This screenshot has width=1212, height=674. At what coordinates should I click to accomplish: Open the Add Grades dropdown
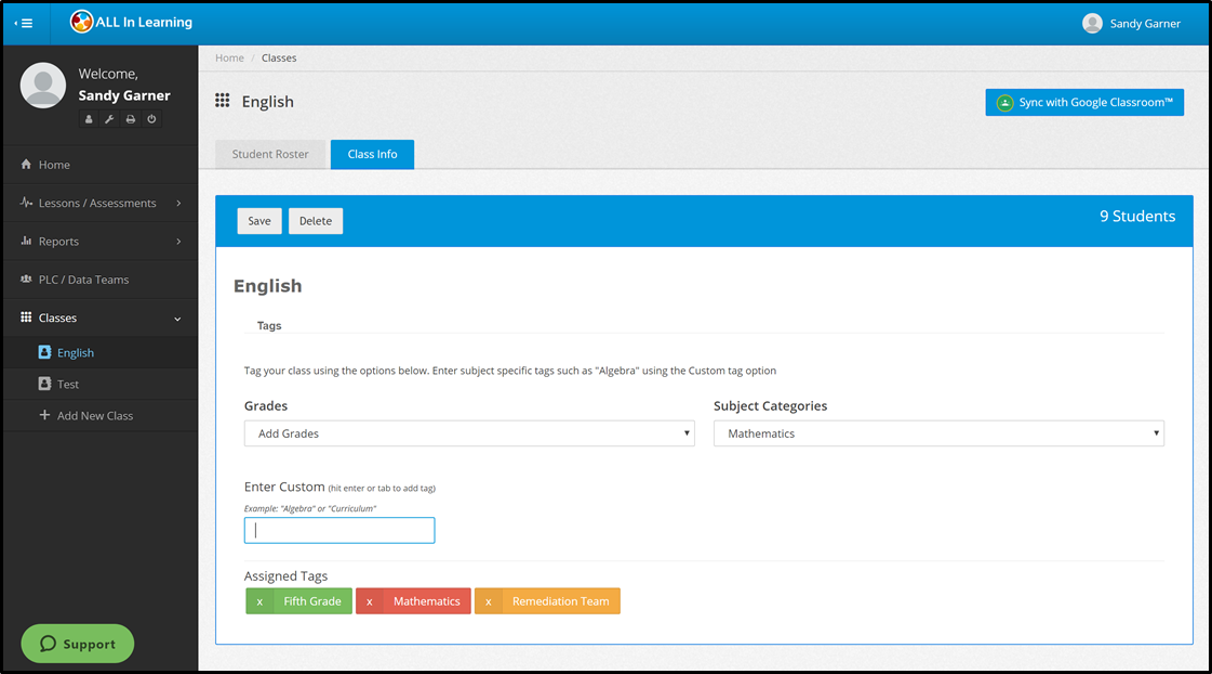(469, 434)
